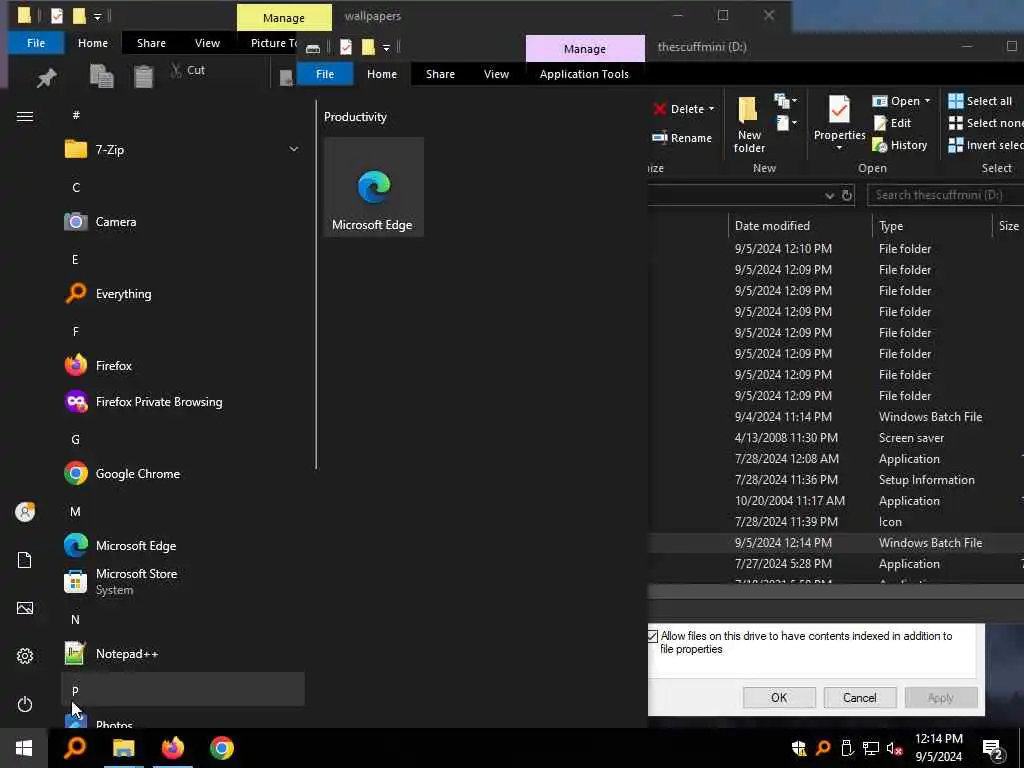Click the Rename ribbon button
The image size is (1024, 768).
pos(682,138)
